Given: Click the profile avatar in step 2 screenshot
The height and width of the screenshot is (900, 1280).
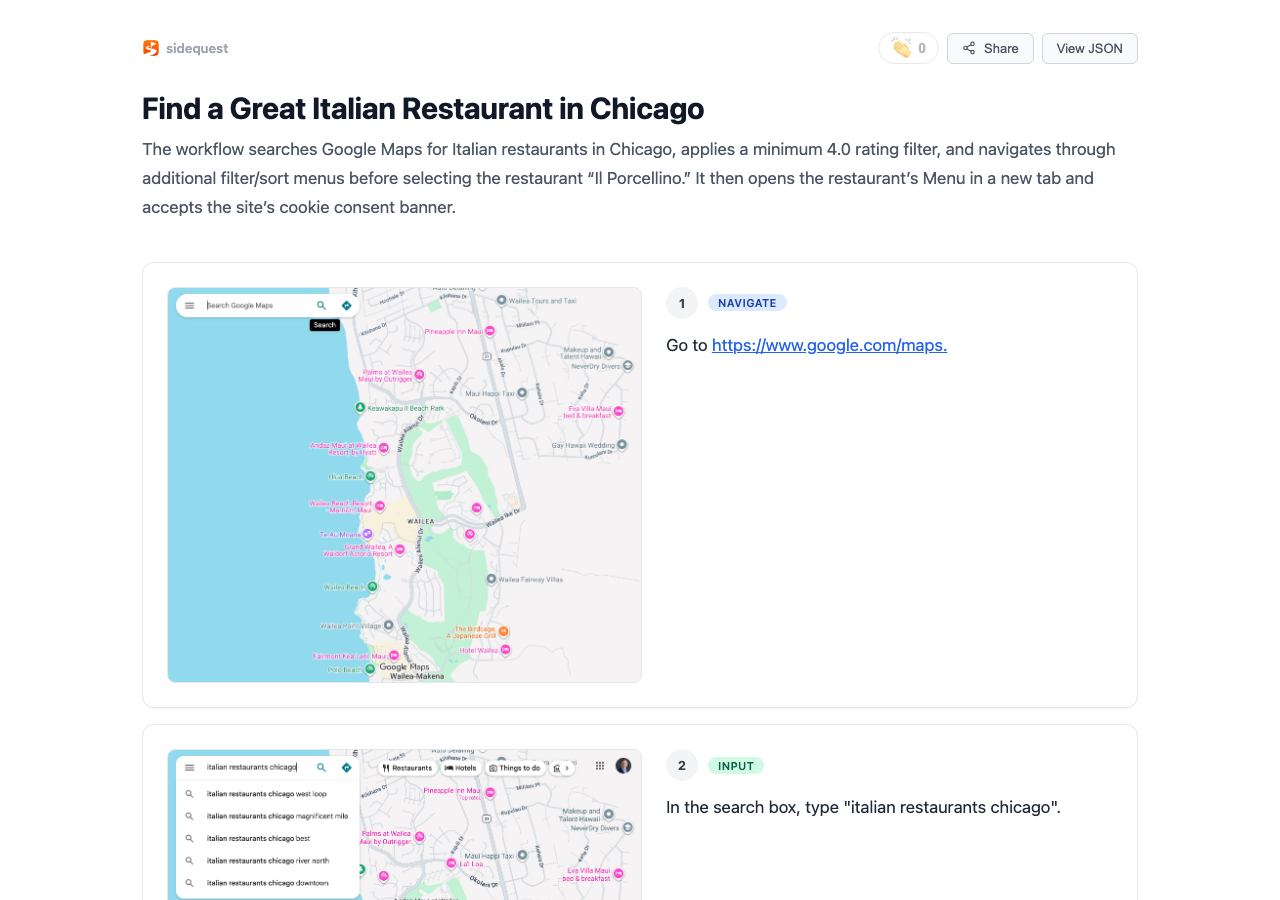Looking at the screenshot, I should 623,766.
